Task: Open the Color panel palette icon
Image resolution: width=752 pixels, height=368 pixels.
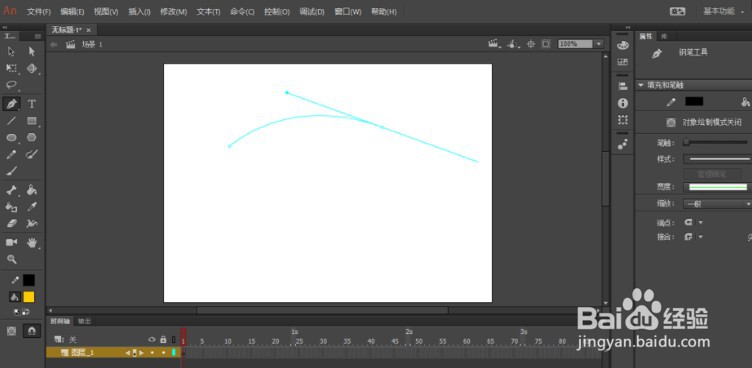Action: tap(623, 45)
